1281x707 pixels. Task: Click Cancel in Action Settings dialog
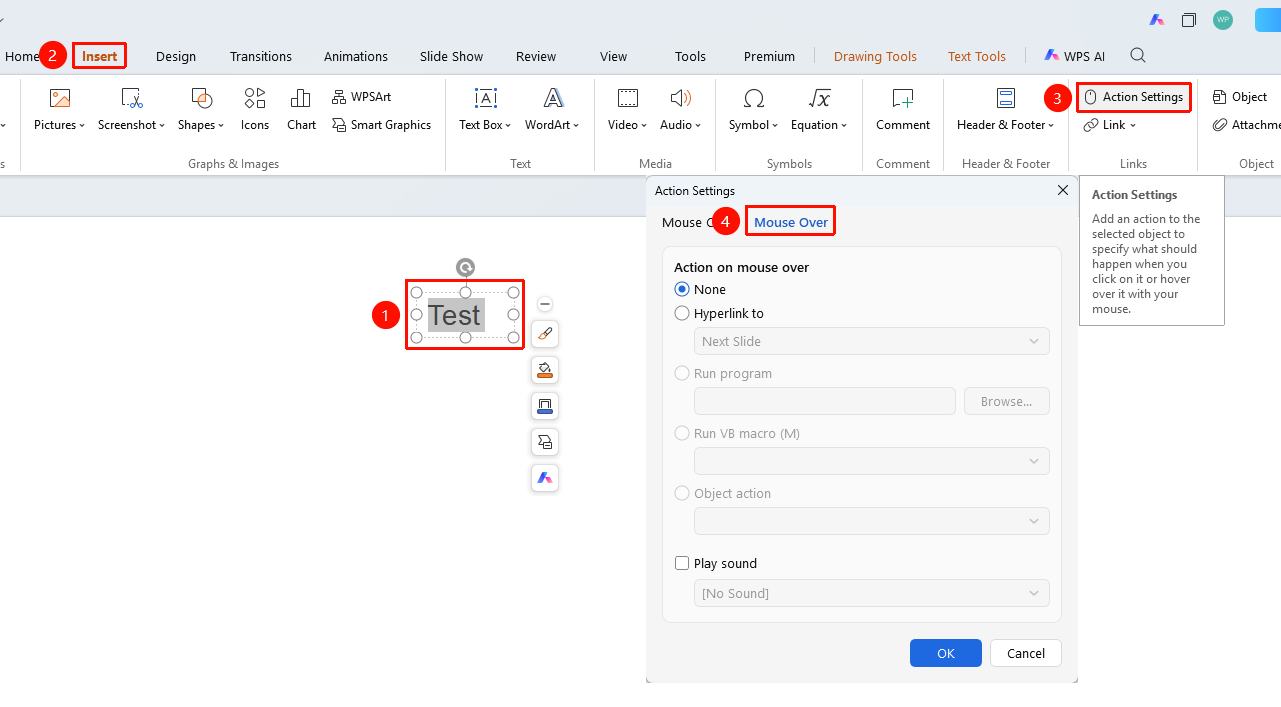point(1026,653)
